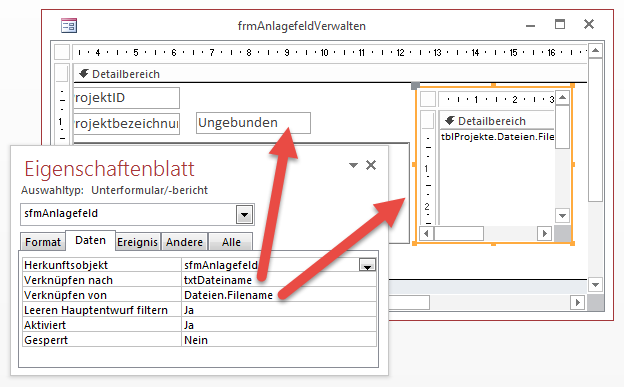Click the Aktiviert property label

(45, 325)
